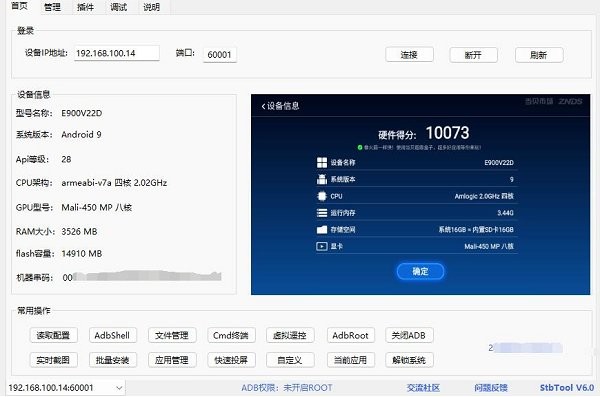The image size is (600, 397).
Task: Click the 运行内存 icon in preview
Action: pos(322,213)
